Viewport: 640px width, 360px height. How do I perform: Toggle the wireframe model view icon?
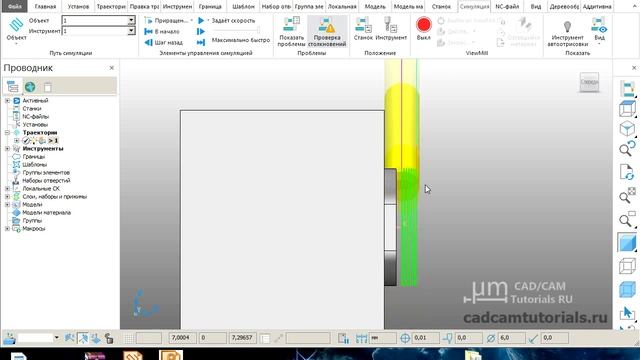(627, 266)
